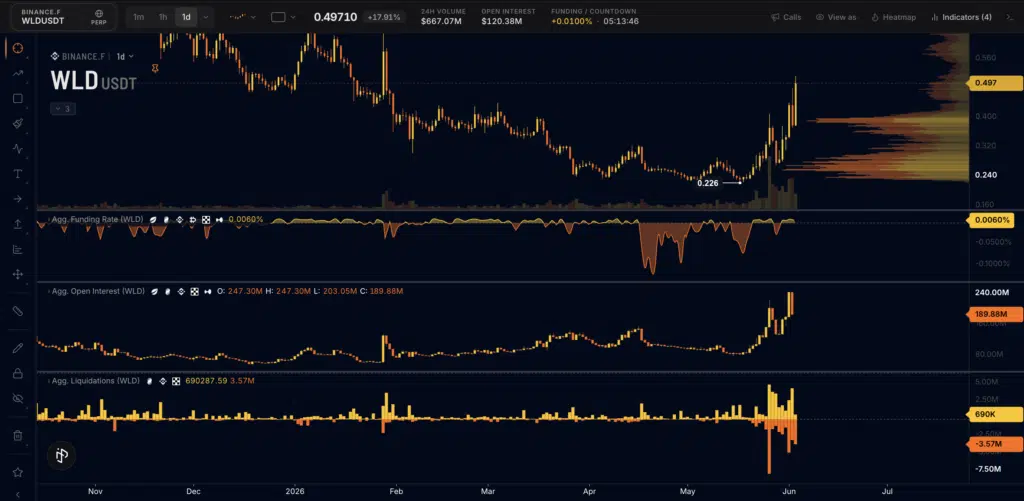This screenshot has width=1024, height=501.
Task: Switch to the 1m timeframe
Action: tap(138, 17)
